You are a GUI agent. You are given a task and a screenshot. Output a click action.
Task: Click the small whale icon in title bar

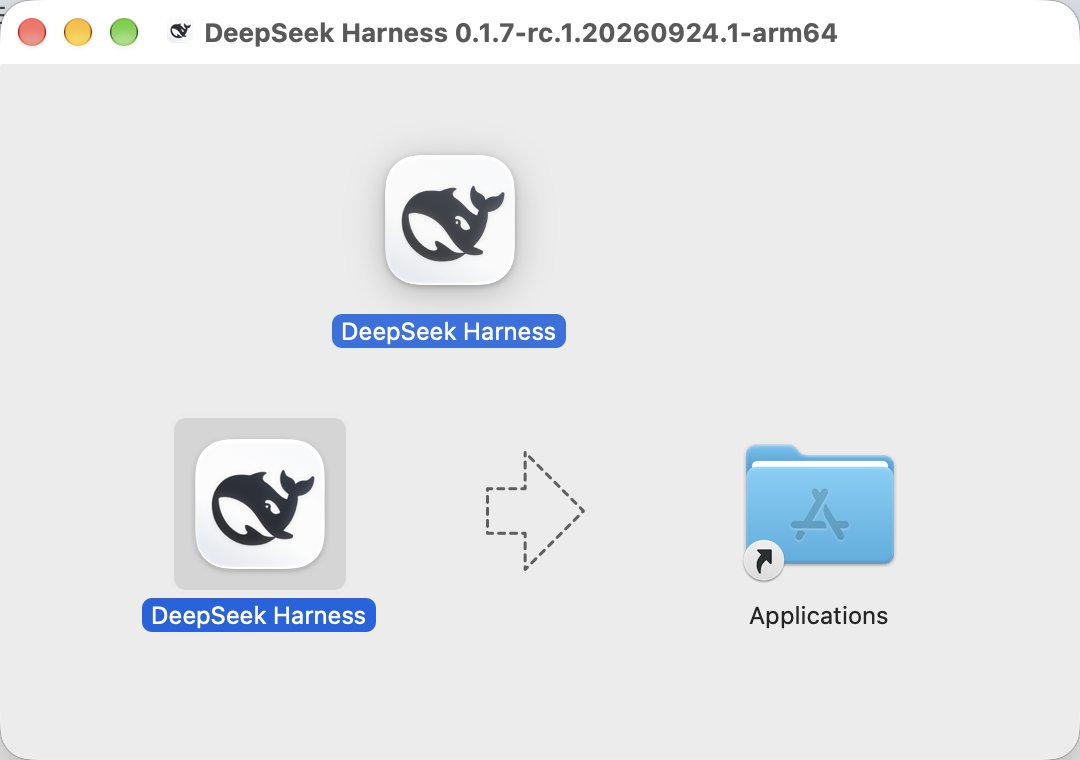coord(180,32)
